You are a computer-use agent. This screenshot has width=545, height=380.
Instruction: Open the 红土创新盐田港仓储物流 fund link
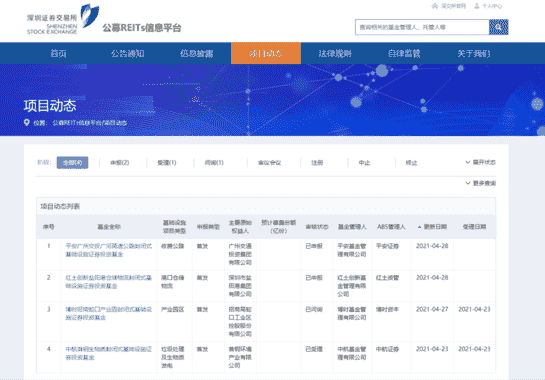coord(109,282)
